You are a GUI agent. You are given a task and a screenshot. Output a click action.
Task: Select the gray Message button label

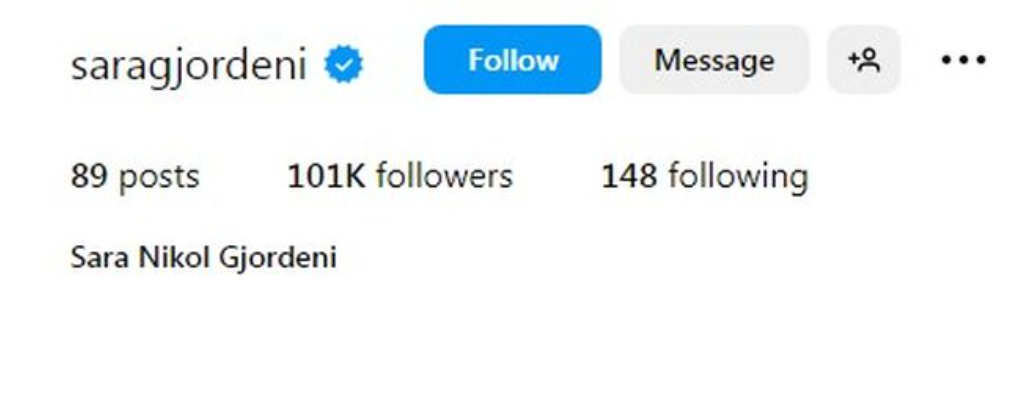coord(714,61)
